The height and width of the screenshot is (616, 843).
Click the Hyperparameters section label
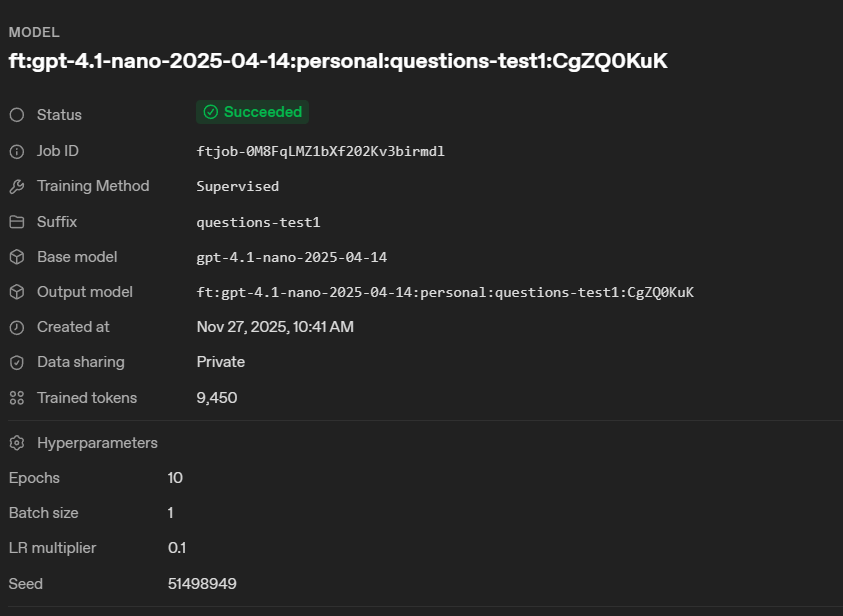[x=97, y=443]
